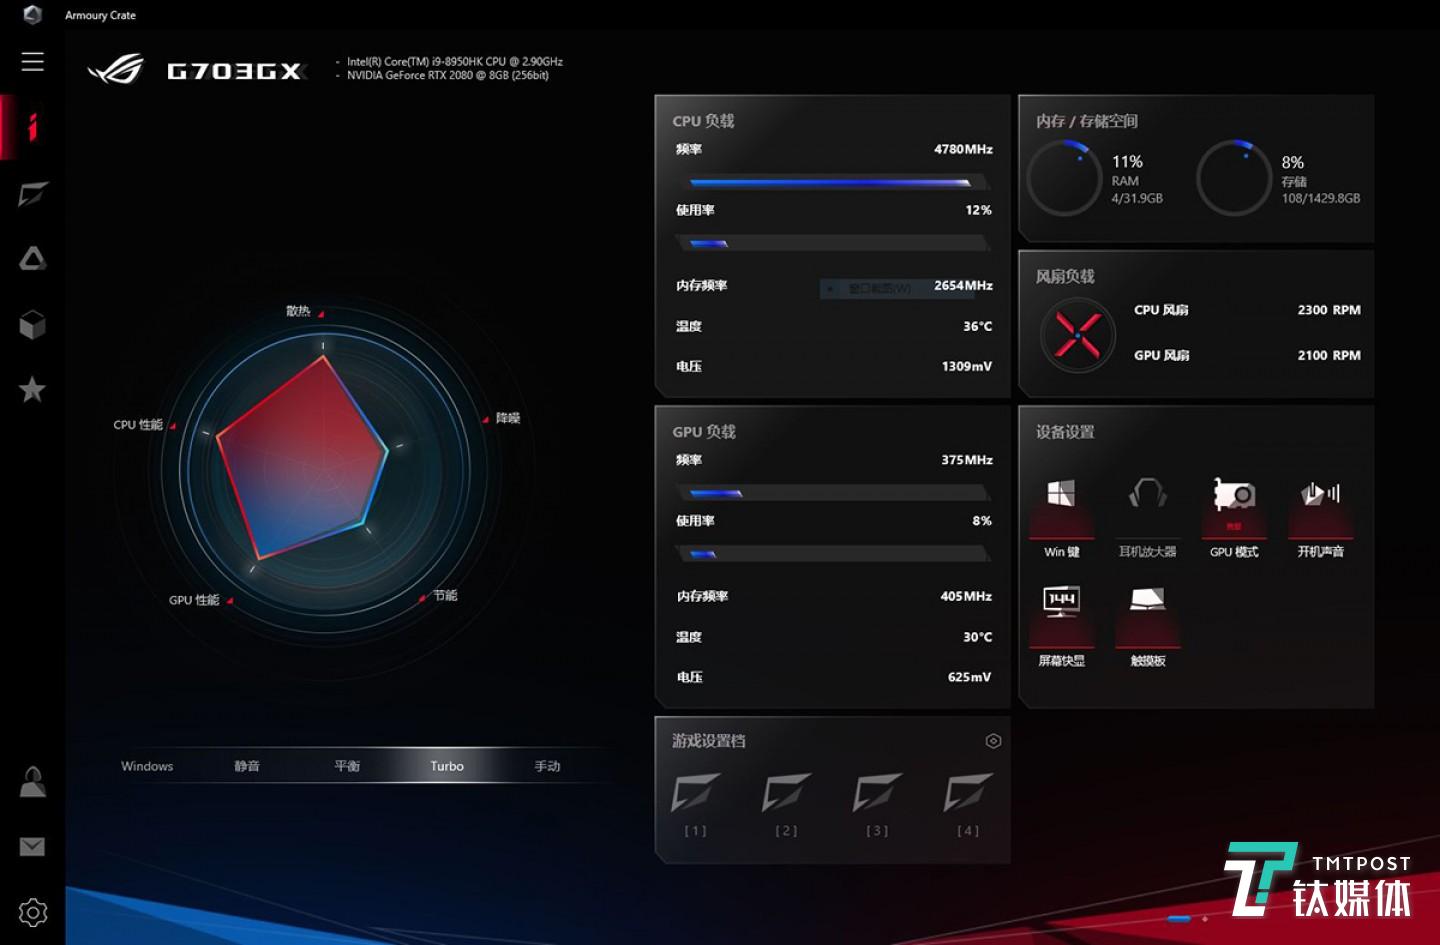Open the hamburger menu in the sidebar
Image resolution: width=1440 pixels, height=945 pixels.
tap(33, 62)
